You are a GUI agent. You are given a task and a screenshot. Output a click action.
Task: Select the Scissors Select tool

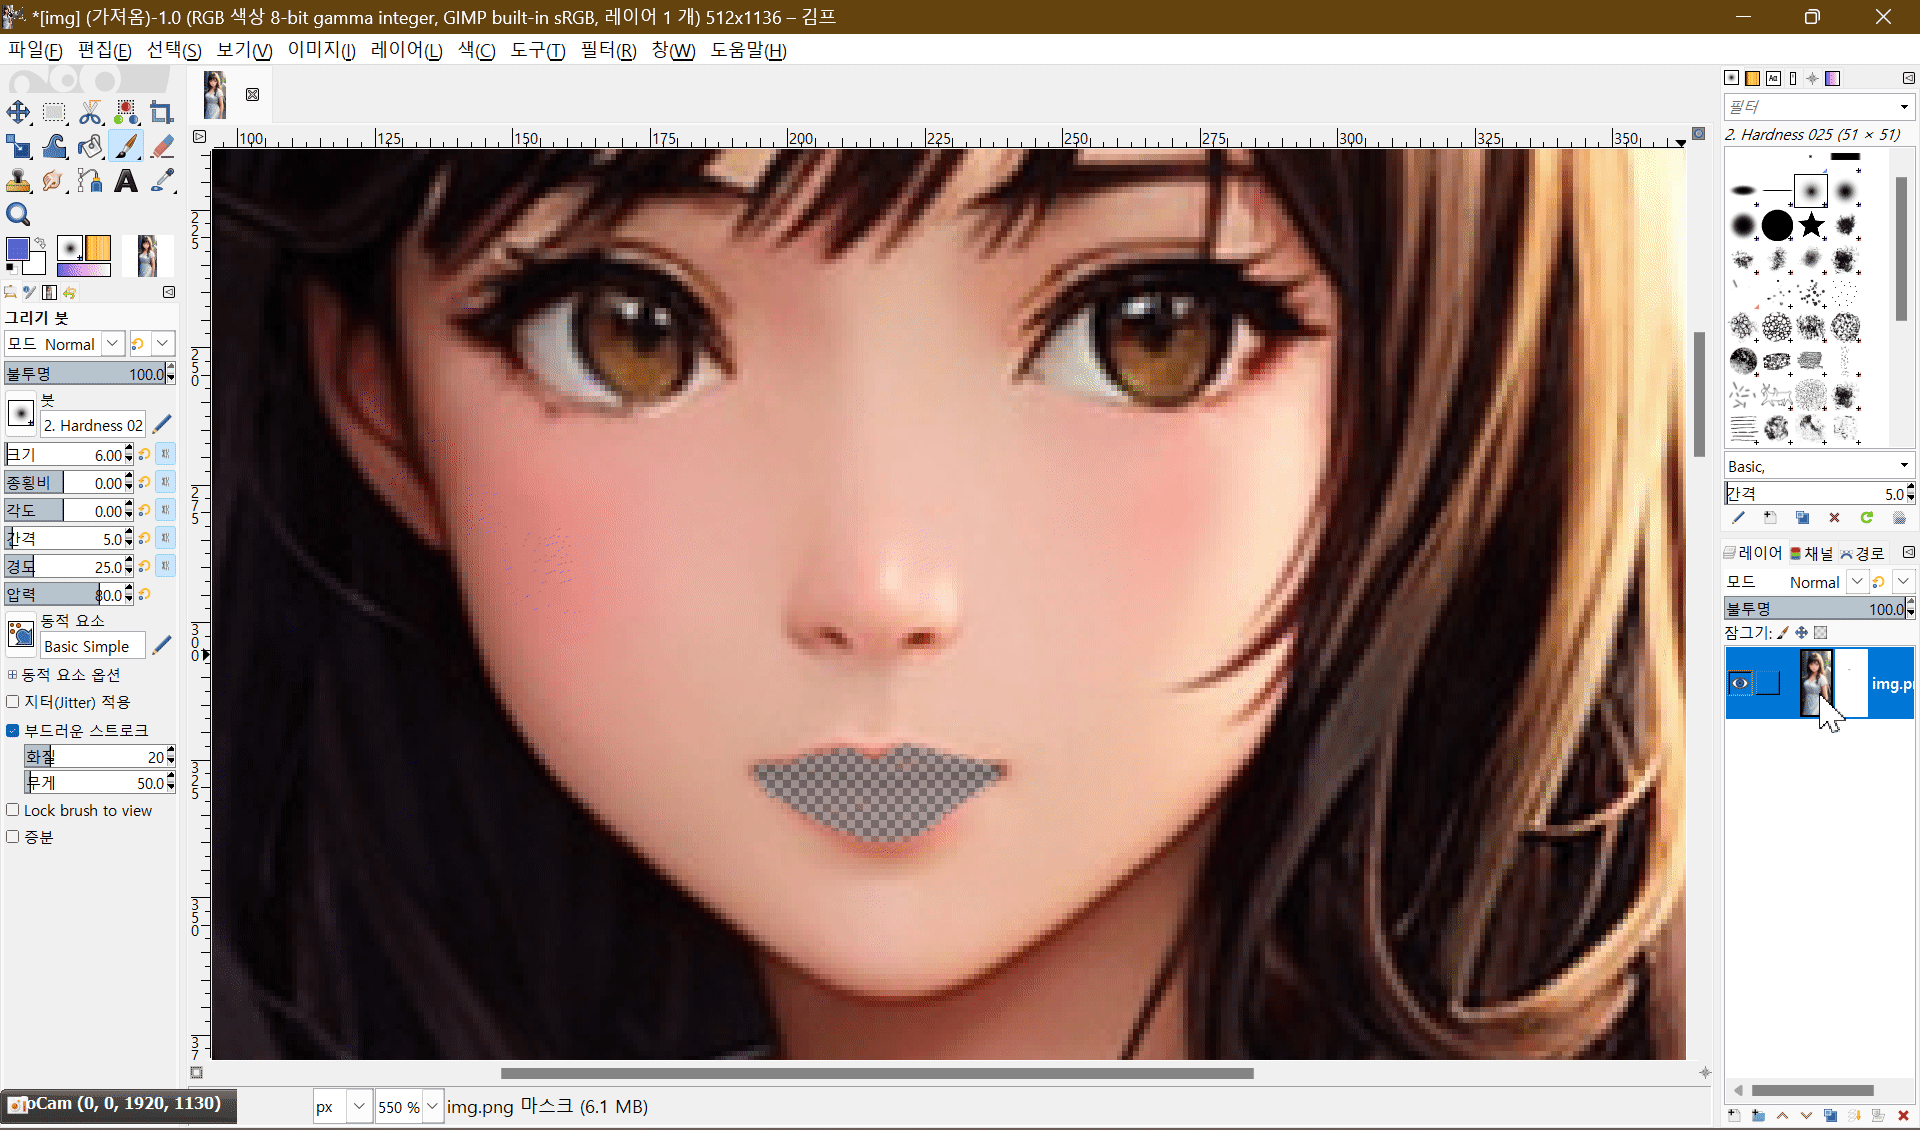(x=90, y=112)
